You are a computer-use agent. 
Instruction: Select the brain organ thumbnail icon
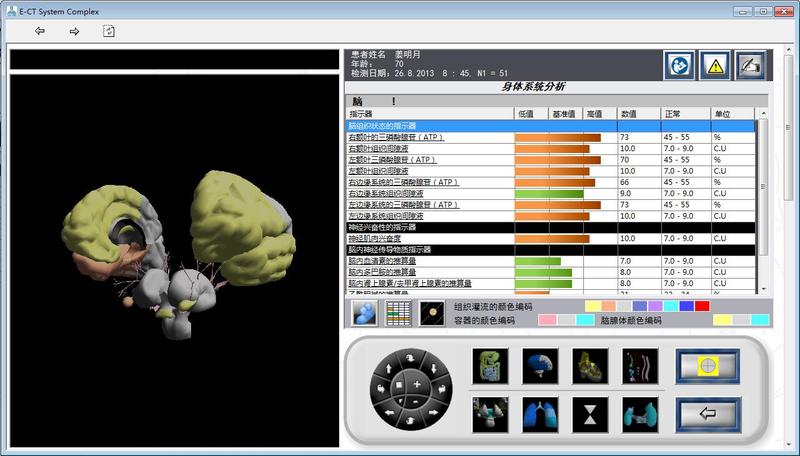click(x=540, y=366)
